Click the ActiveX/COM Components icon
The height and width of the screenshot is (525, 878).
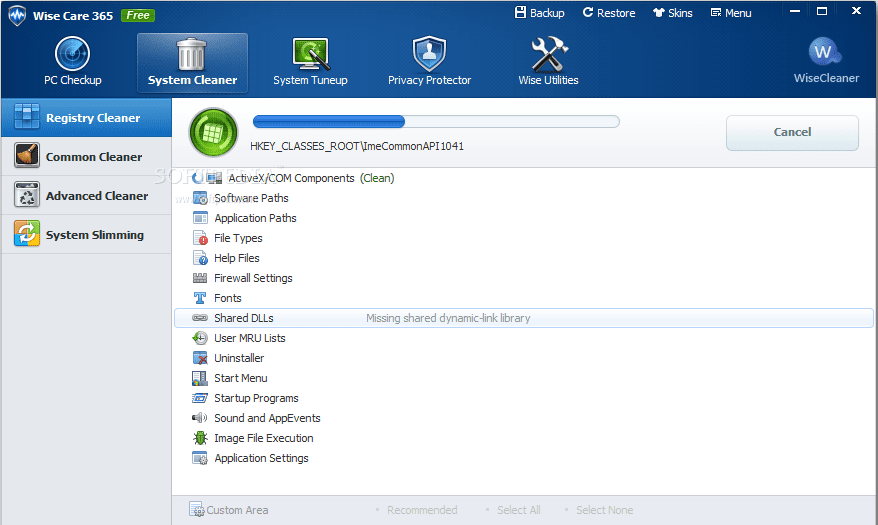coord(214,178)
